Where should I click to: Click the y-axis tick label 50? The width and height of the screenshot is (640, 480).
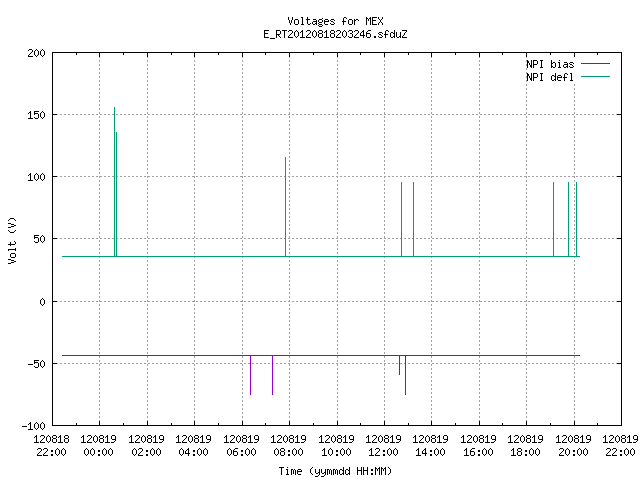click(40, 239)
